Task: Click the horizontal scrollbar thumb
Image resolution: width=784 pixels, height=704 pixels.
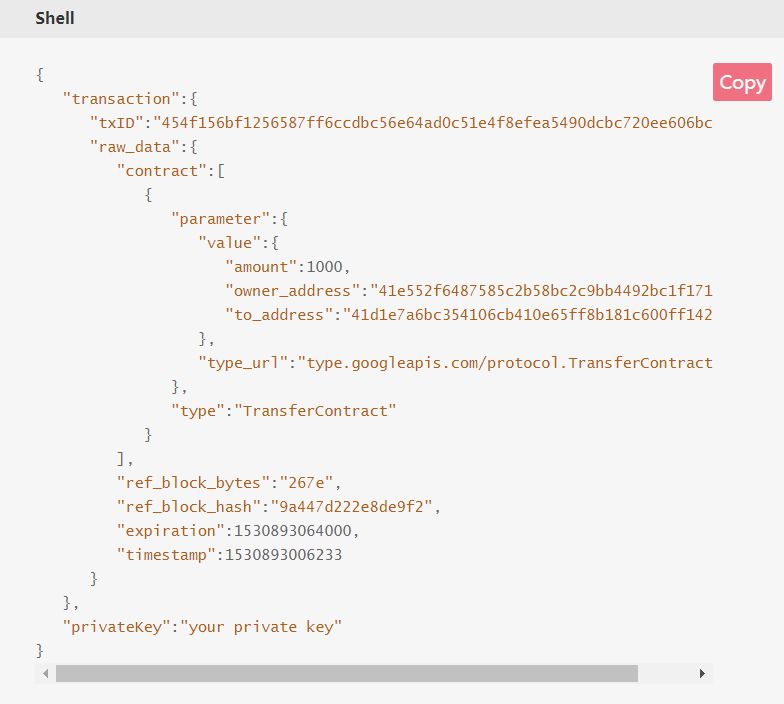Action: pos(346,674)
